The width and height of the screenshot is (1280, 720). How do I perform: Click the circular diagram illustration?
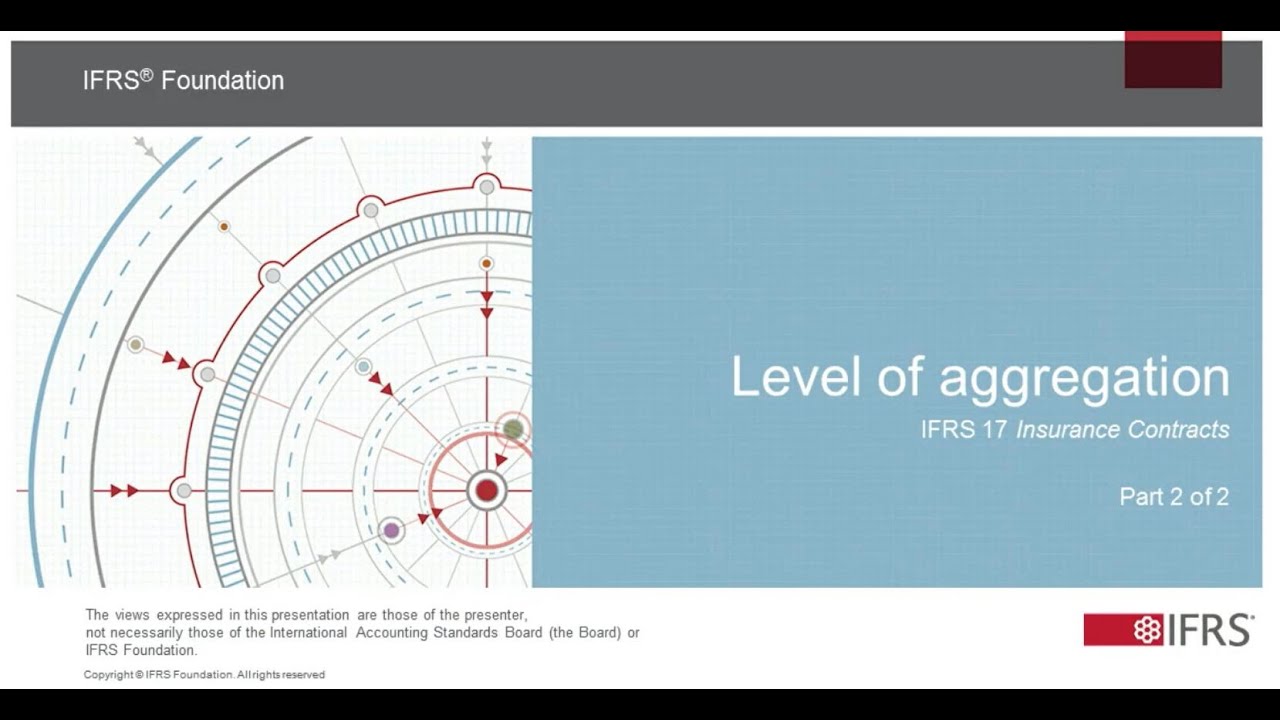pos(274,362)
